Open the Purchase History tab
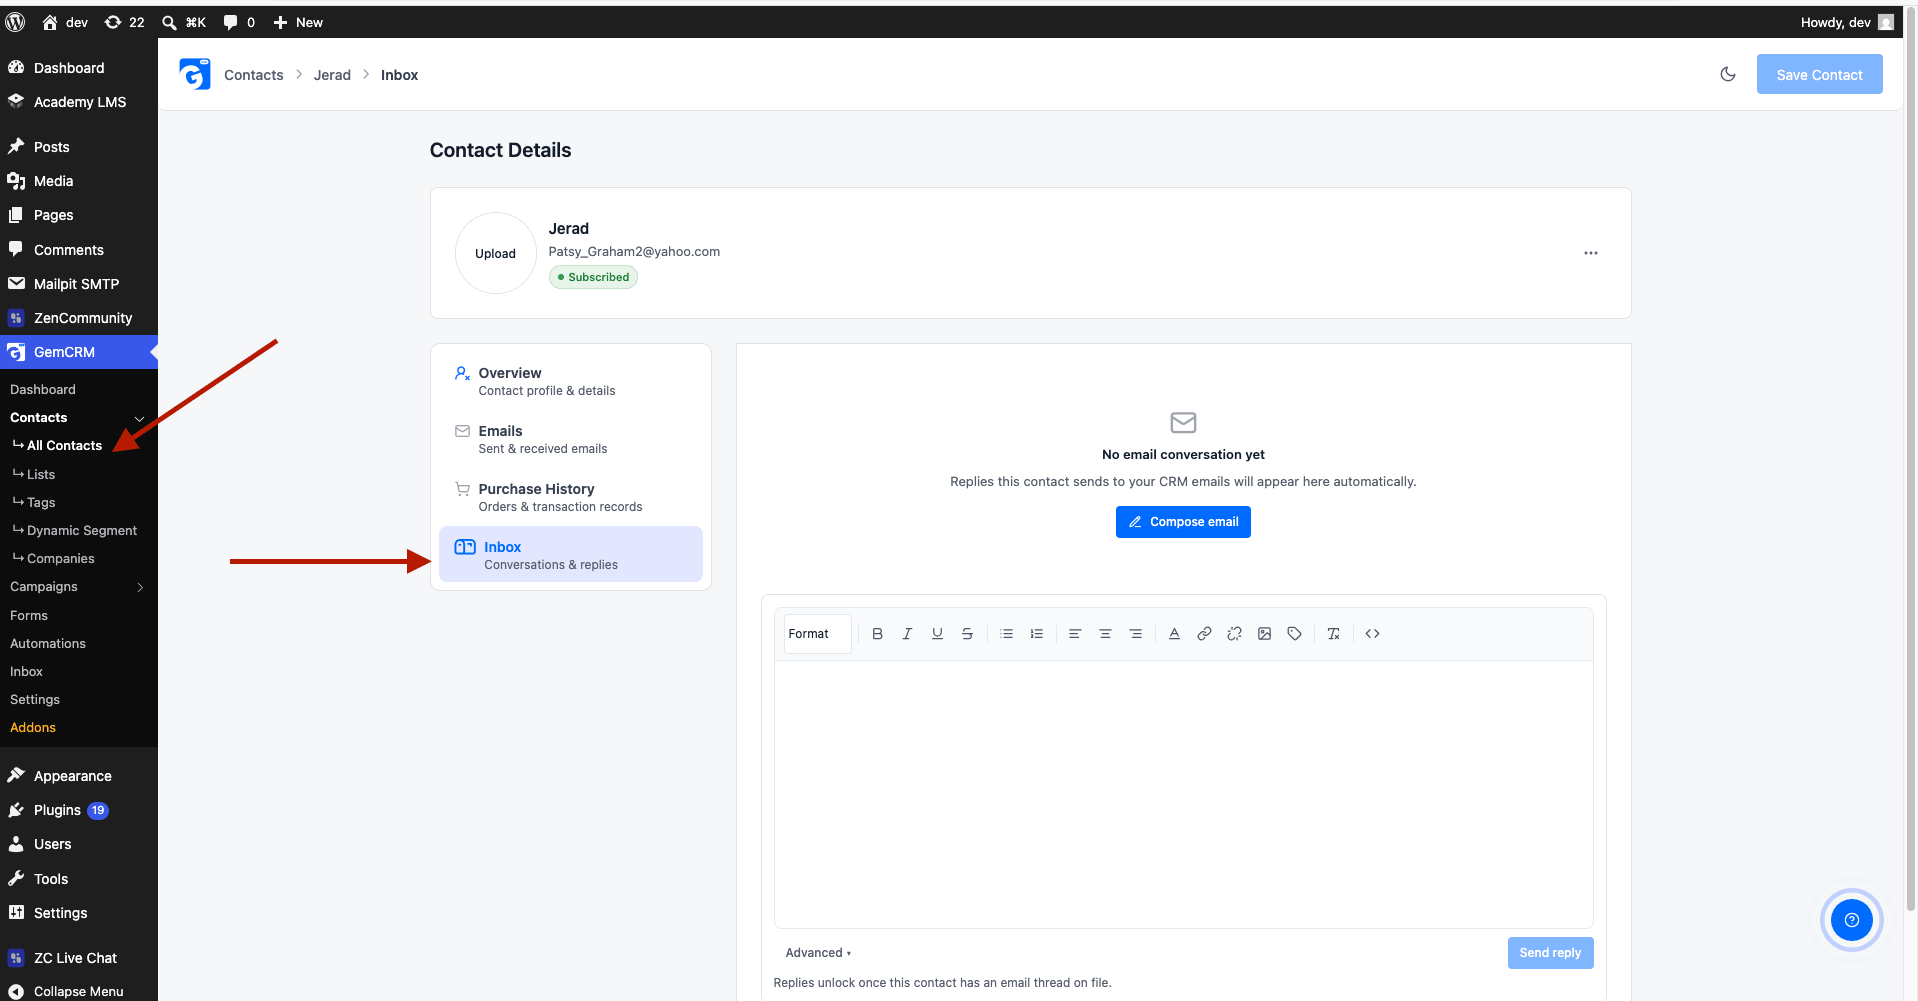1918x1001 pixels. [x=571, y=497]
